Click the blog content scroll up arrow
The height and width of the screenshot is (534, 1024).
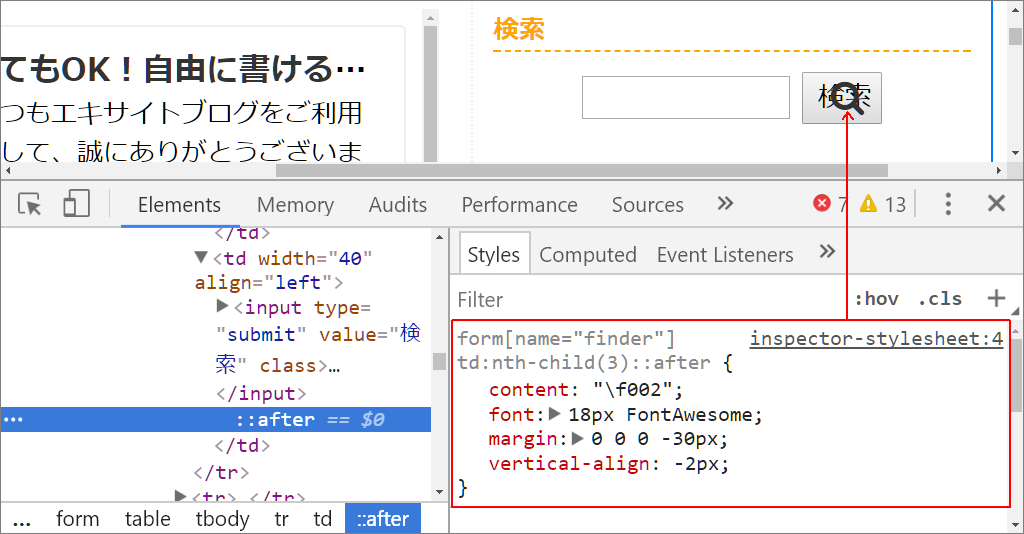click(x=430, y=18)
